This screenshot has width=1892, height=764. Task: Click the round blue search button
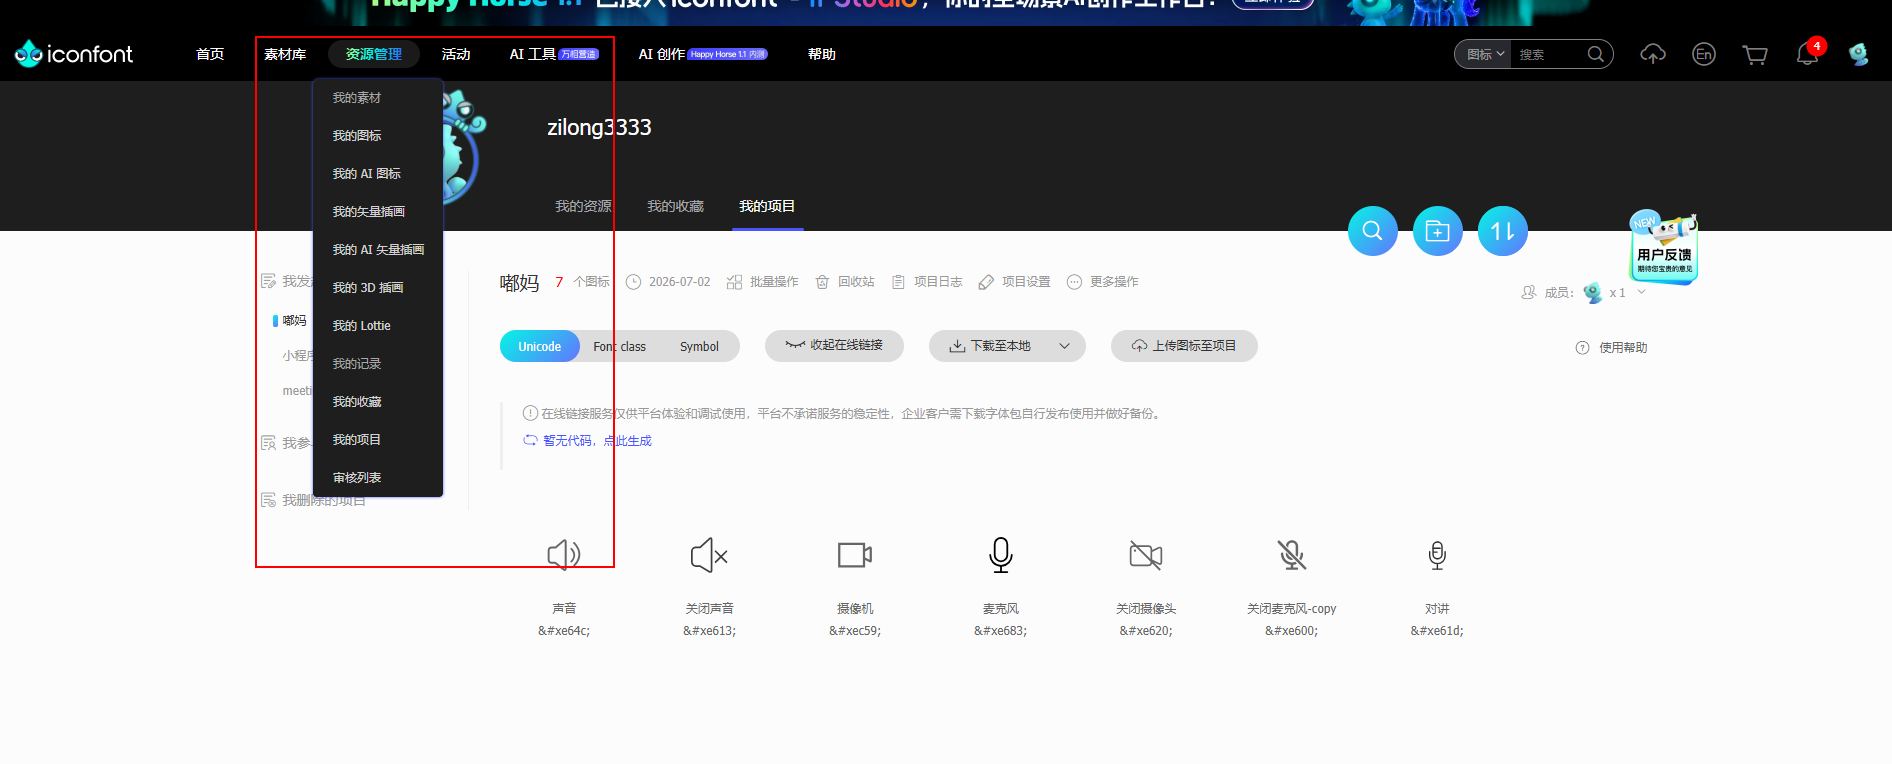(1373, 231)
